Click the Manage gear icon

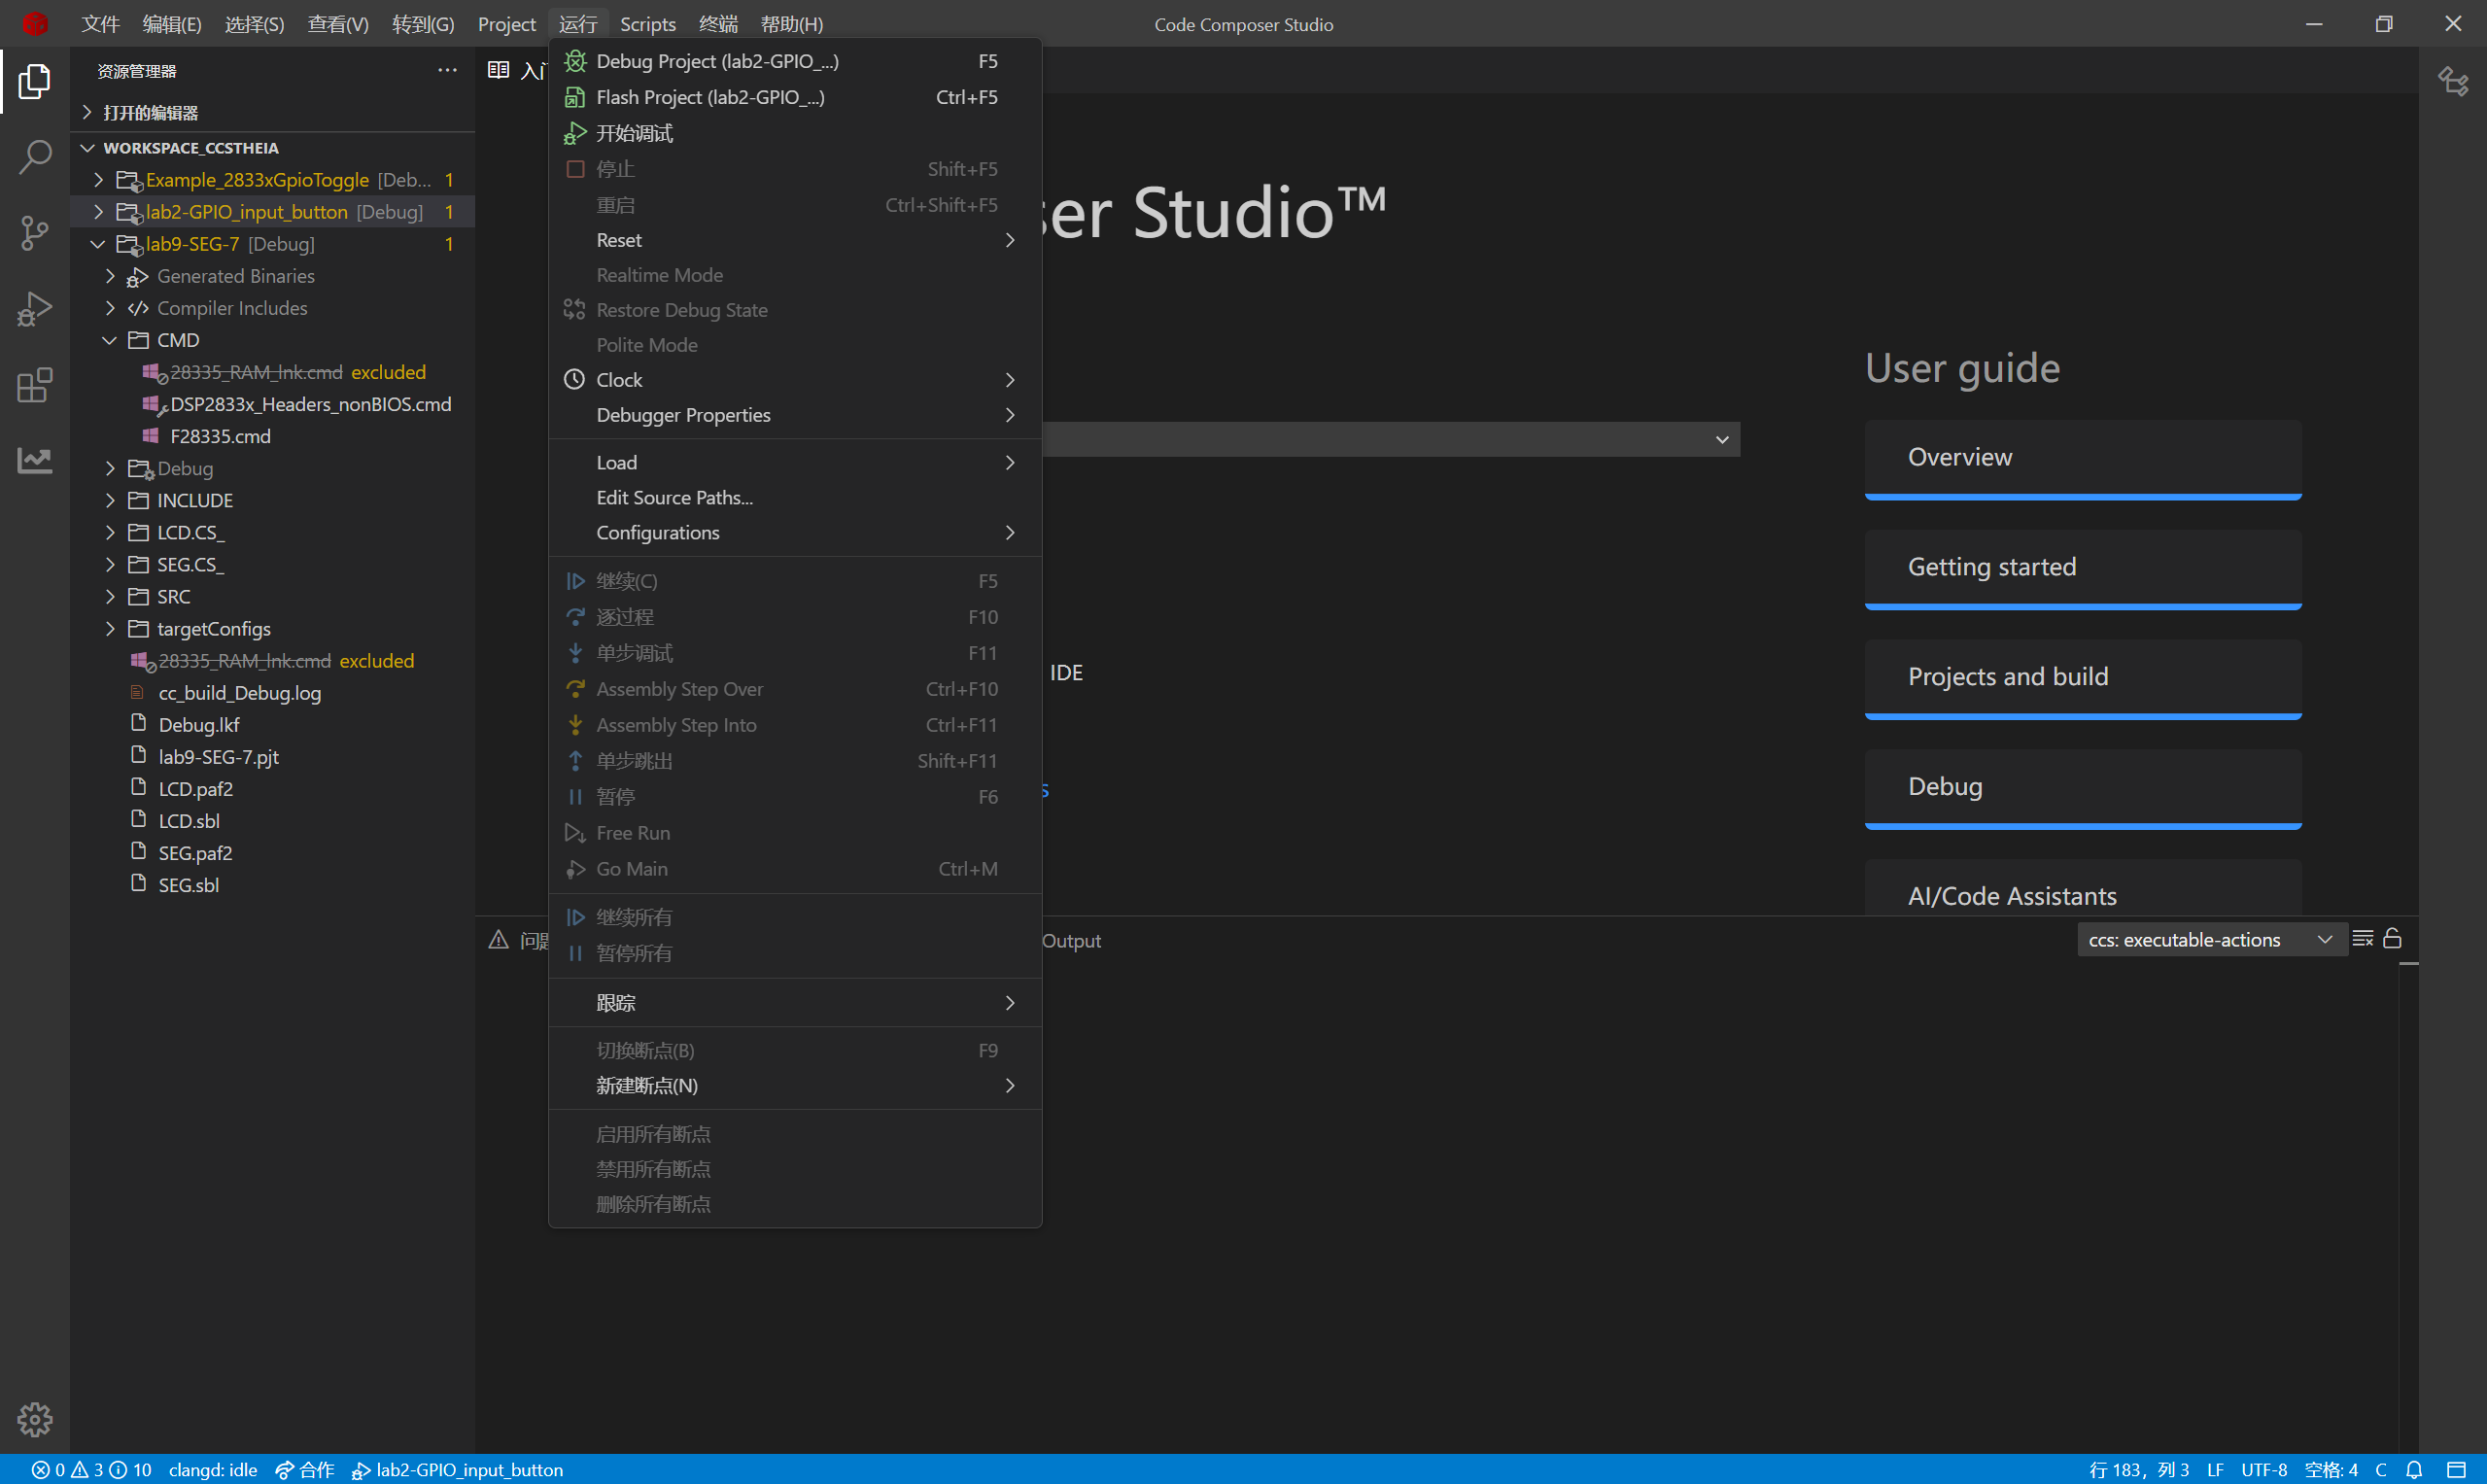pos(35,1418)
